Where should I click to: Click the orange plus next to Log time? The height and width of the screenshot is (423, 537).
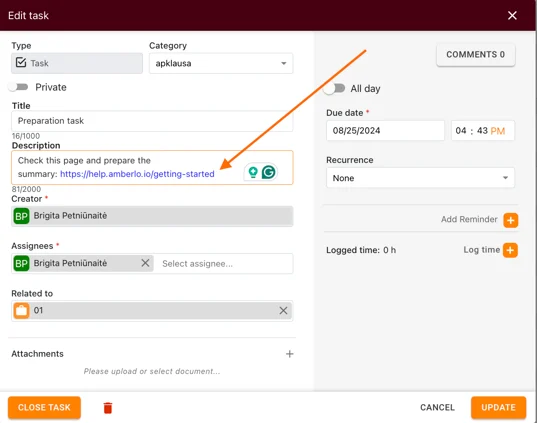click(x=510, y=250)
